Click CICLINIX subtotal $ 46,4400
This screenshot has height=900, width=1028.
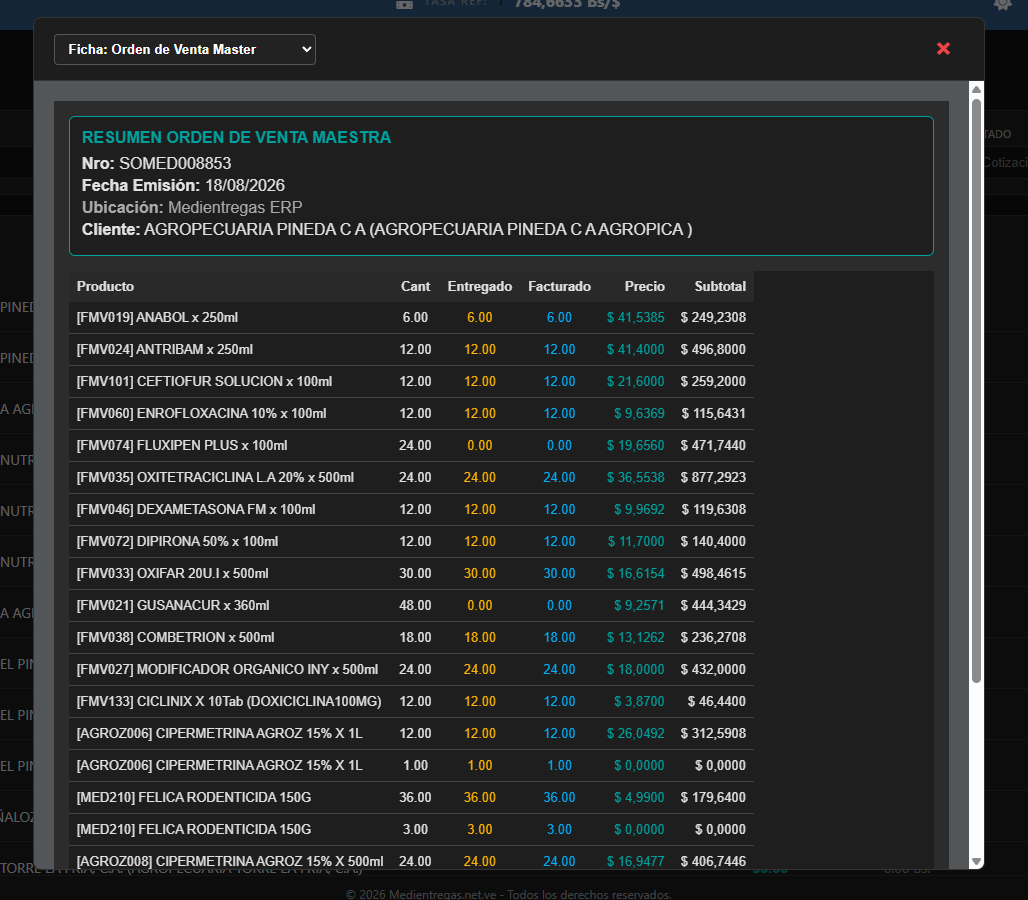tap(717, 701)
